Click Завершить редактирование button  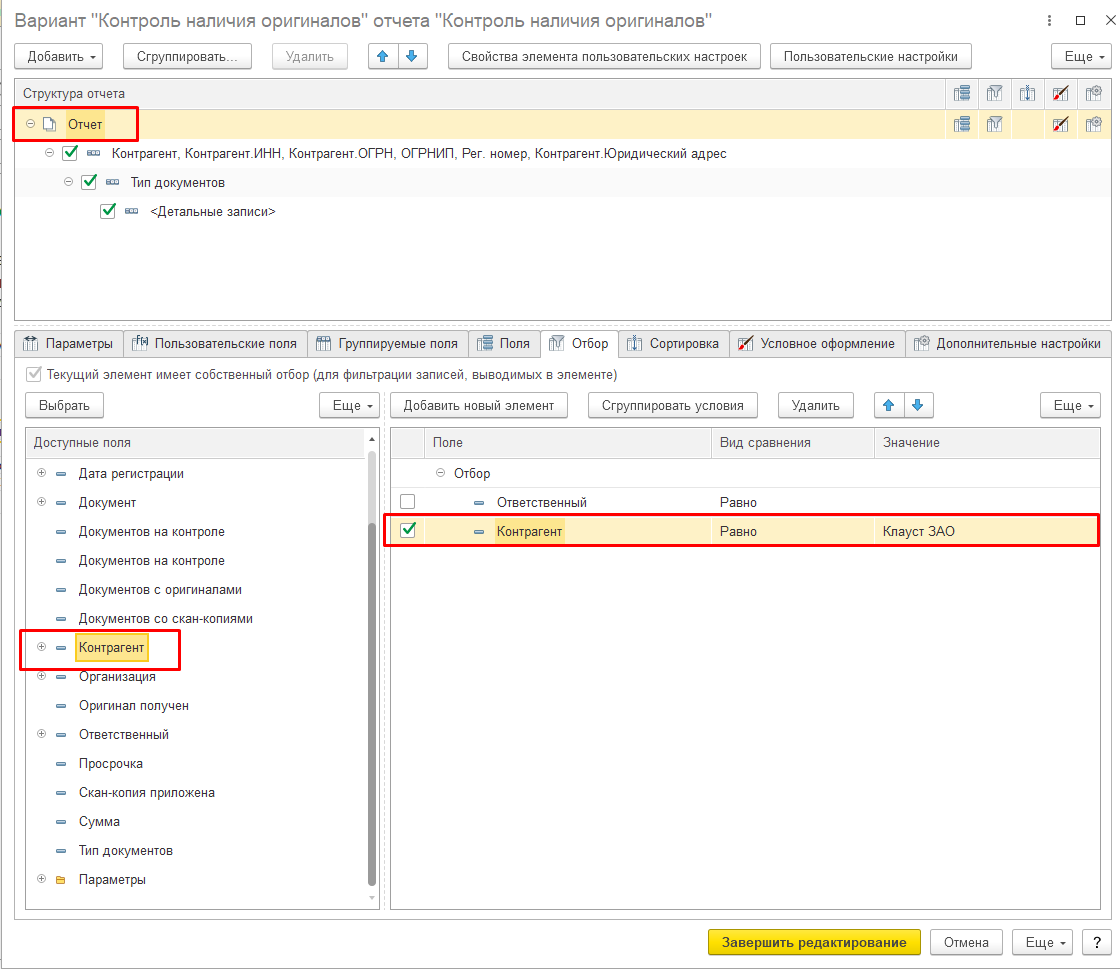pos(814,943)
